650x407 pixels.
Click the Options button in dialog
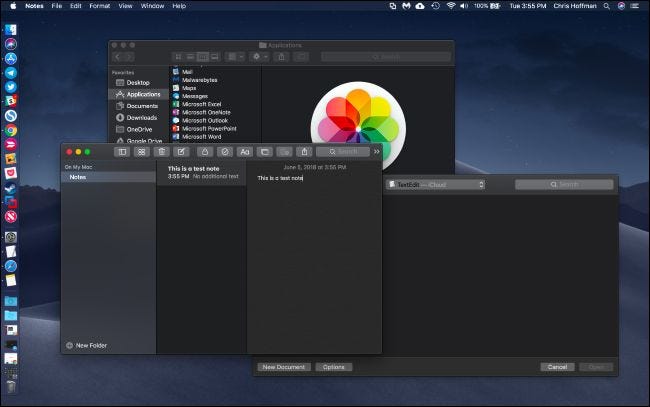[x=333, y=367]
